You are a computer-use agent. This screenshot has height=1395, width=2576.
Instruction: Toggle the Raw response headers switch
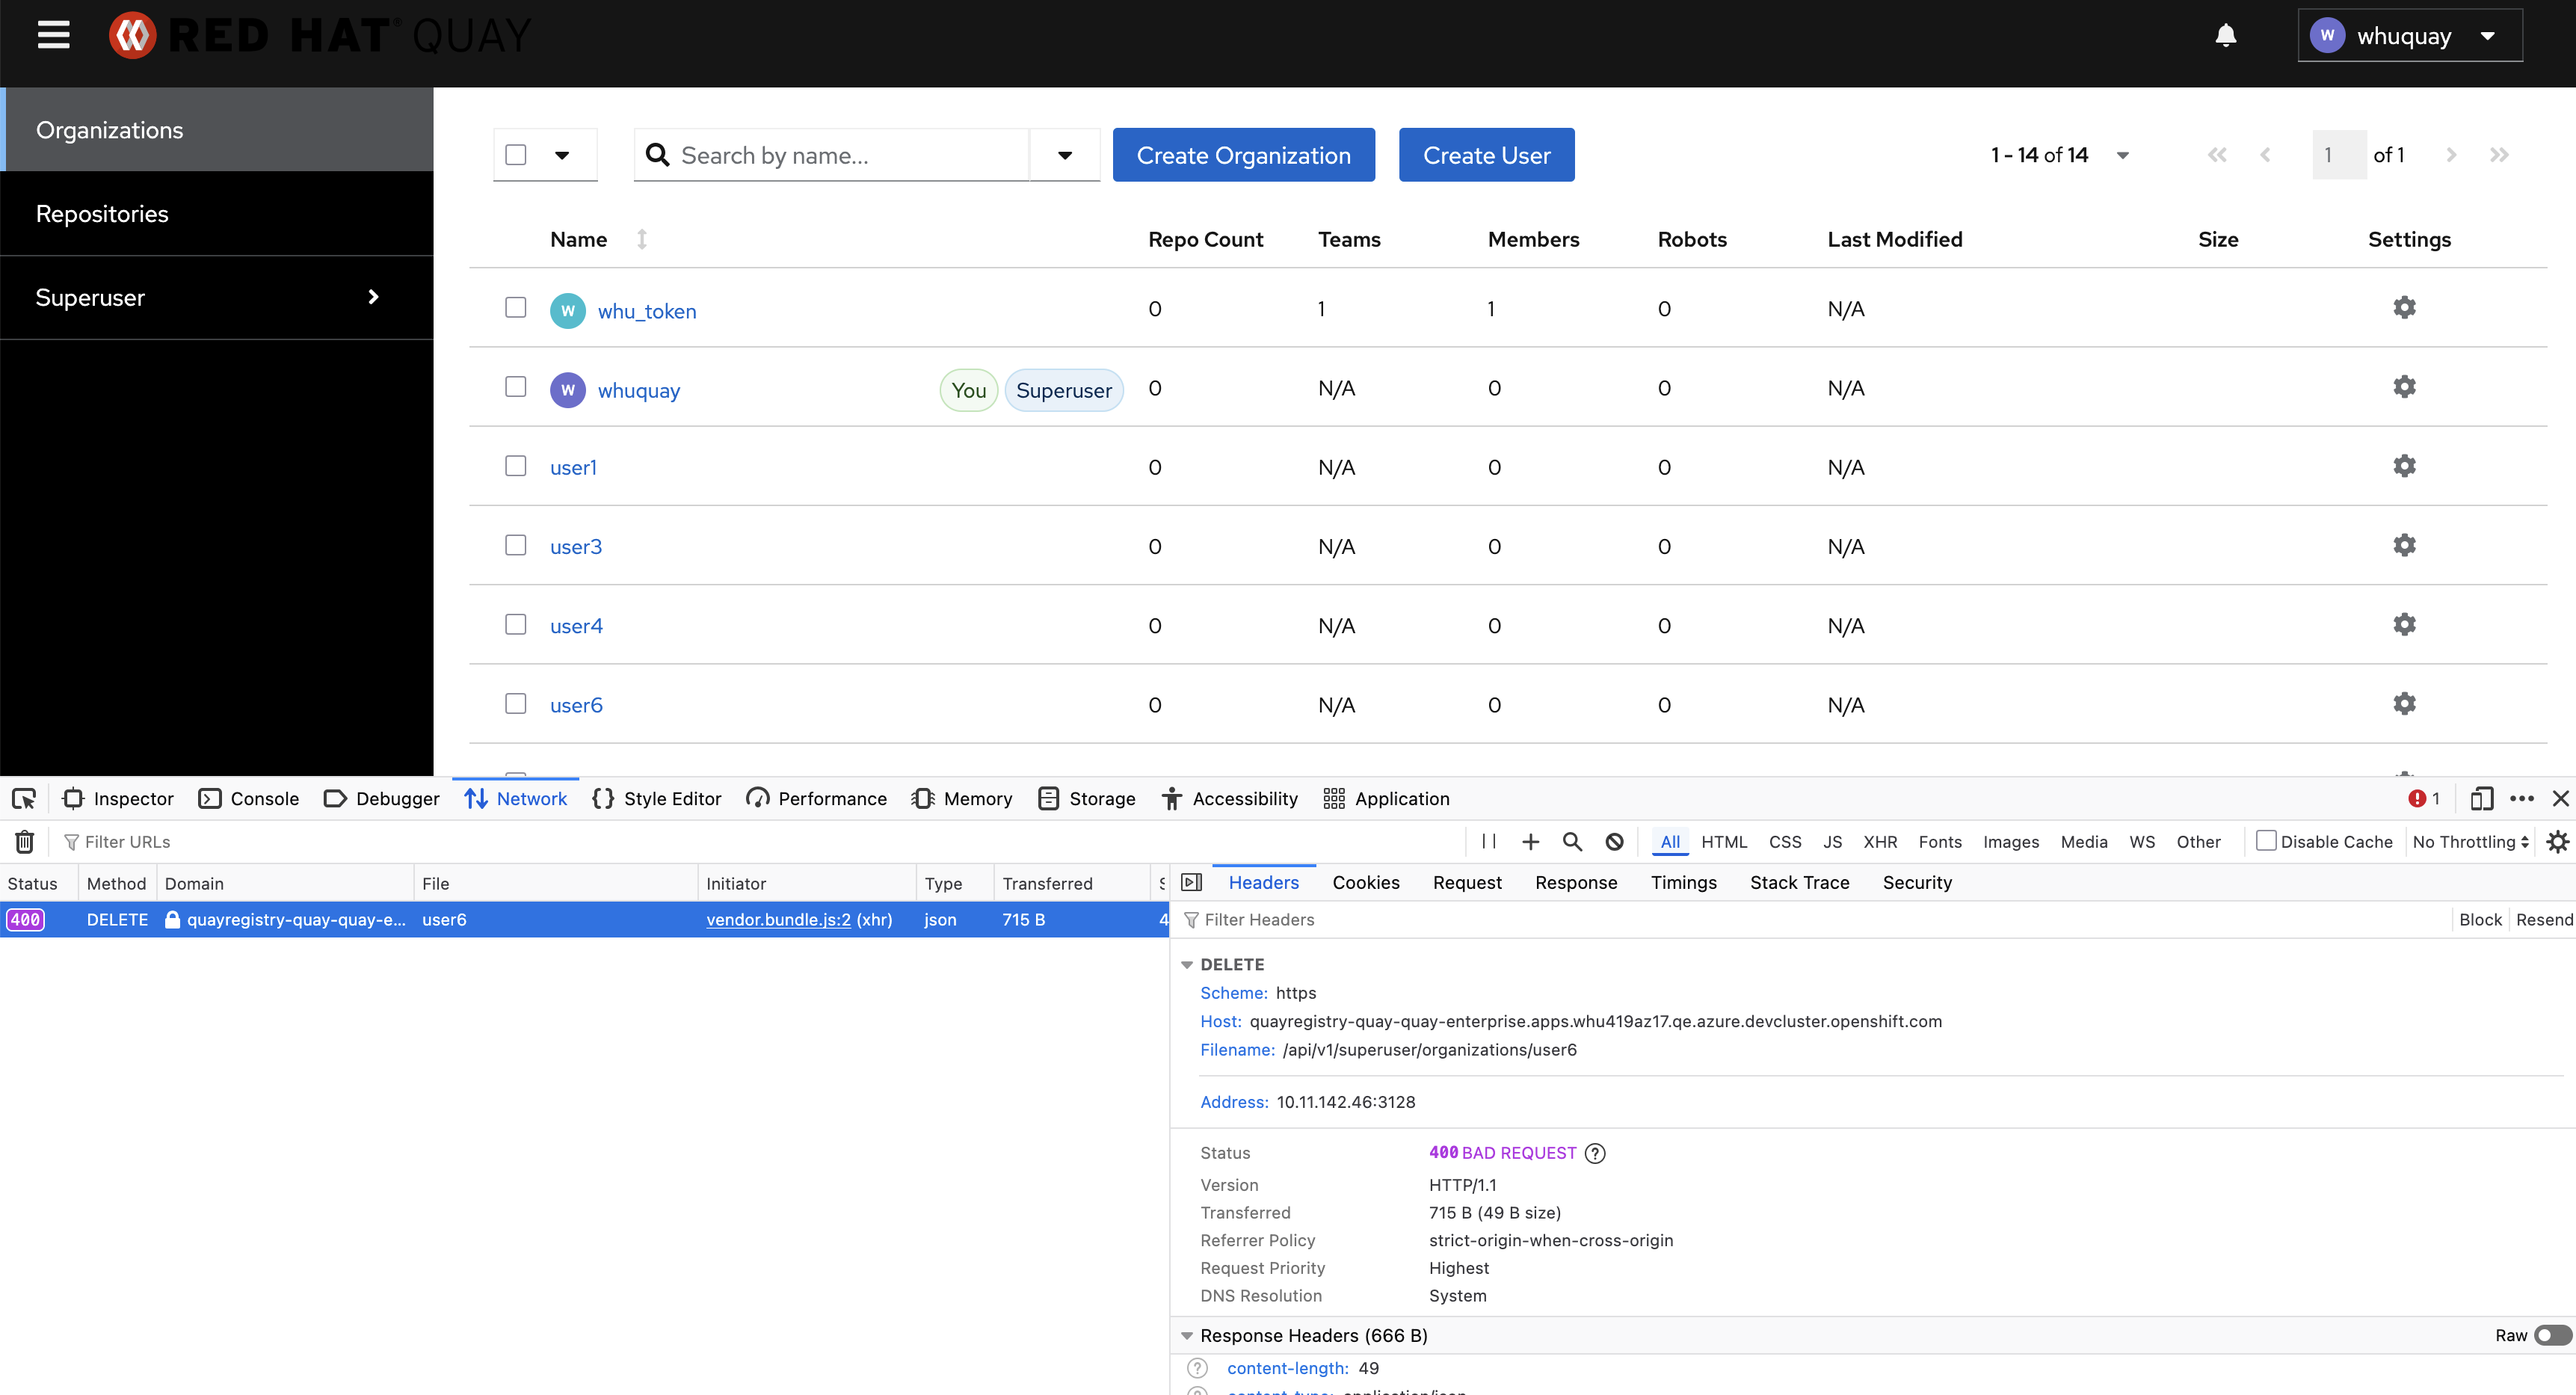click(x=2551, y=1335)
